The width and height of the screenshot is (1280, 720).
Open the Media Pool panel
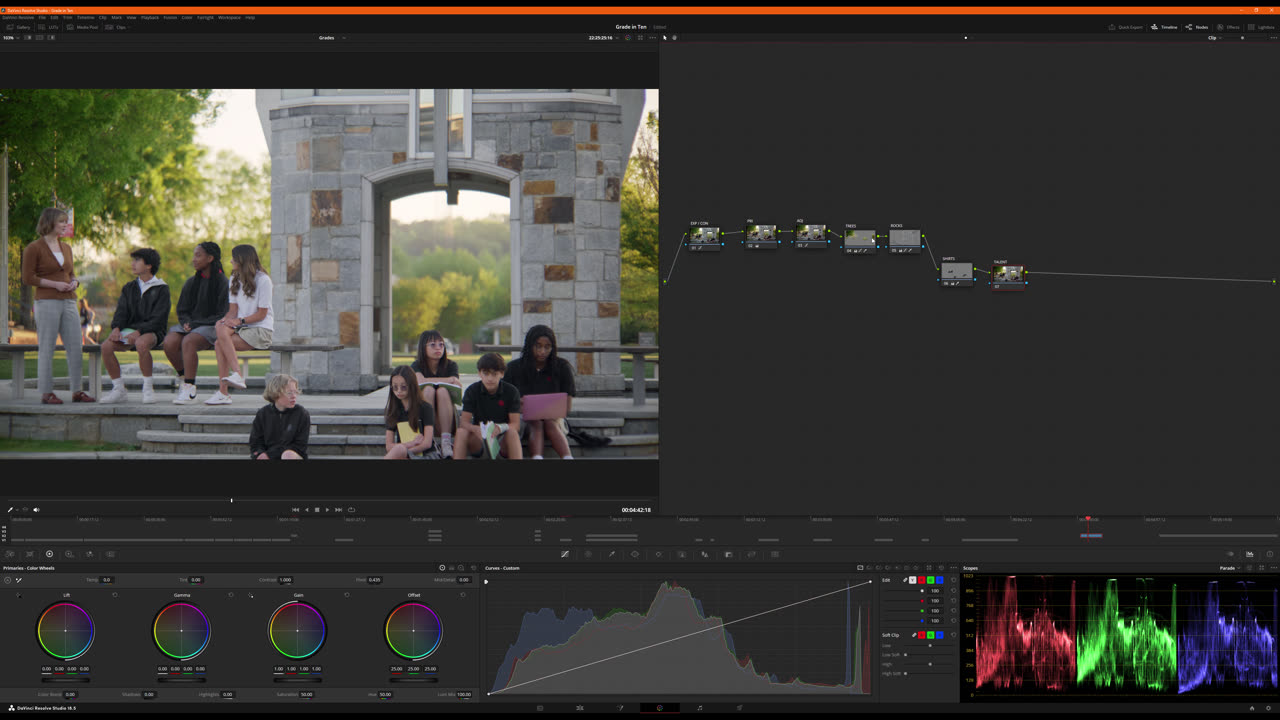coord(83,27)
